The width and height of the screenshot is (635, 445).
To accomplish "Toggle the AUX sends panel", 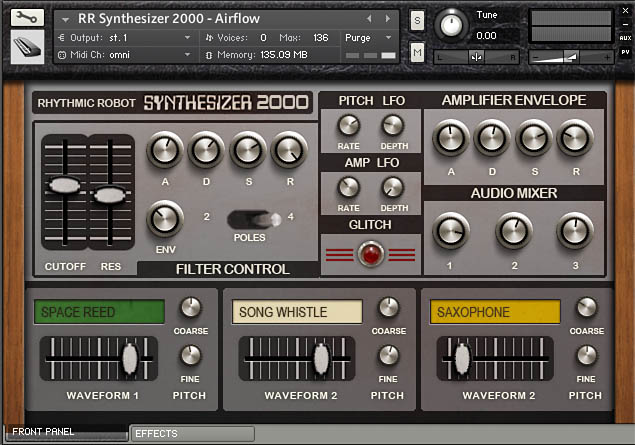I will click(x=625, y=38).
